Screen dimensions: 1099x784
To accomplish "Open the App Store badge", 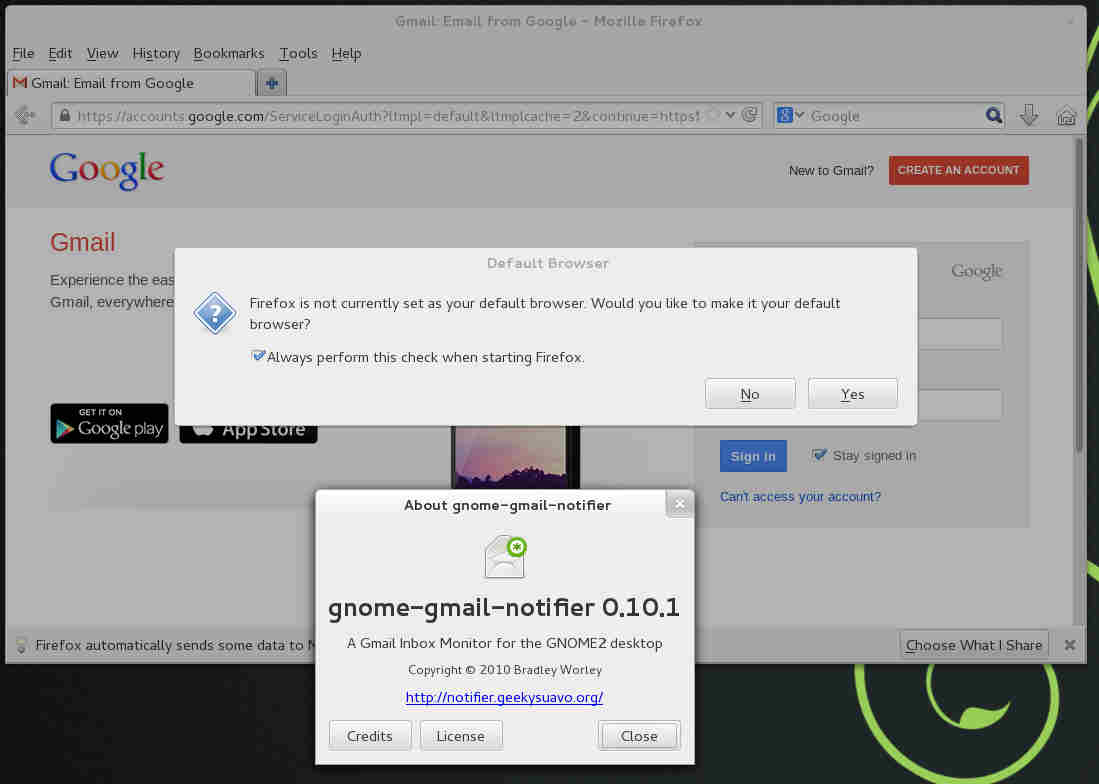I will [x=248, y=434].
